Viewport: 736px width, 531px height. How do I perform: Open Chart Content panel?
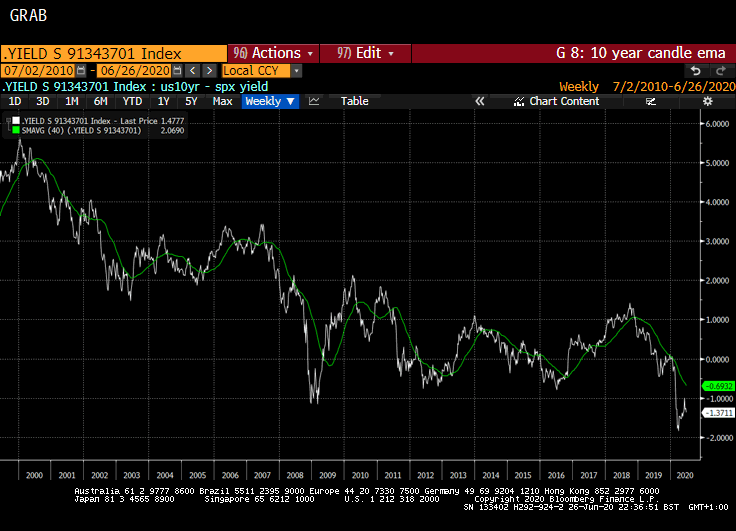point(564,101)
